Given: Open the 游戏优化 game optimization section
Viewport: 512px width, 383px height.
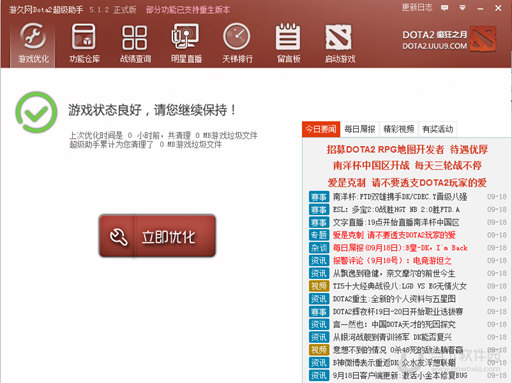Looking at the screenshot, I should point(33,44).
